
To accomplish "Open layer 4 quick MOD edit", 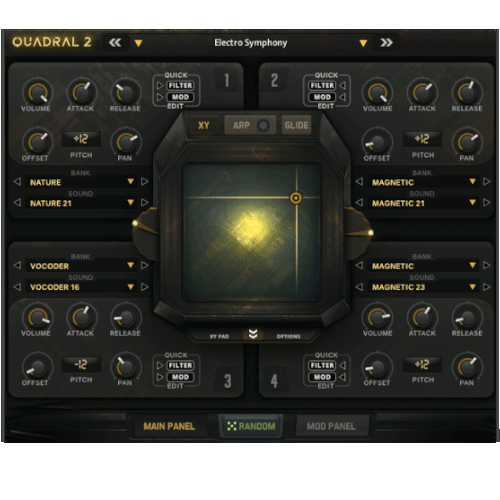I will click(322, 377).
